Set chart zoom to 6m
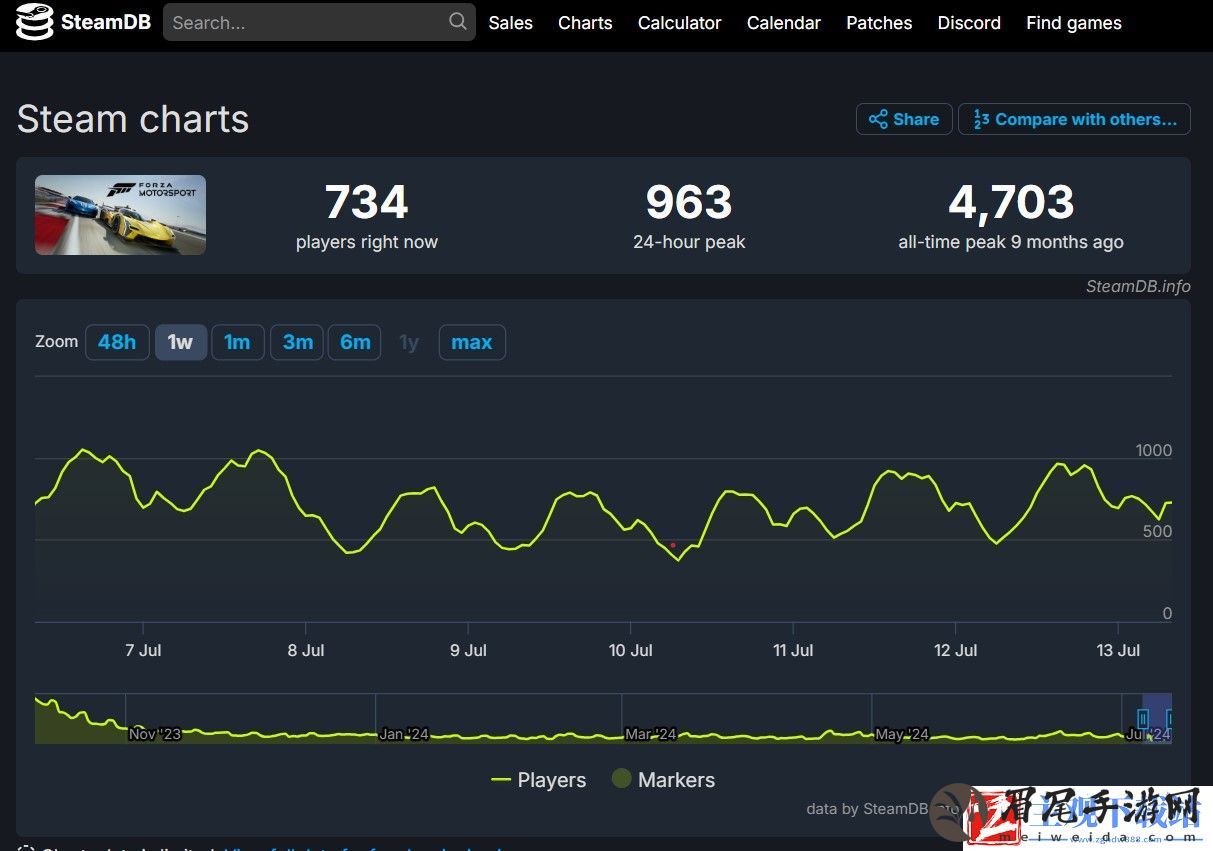This screenshot has height=851, width=1213. coord(355,342)
